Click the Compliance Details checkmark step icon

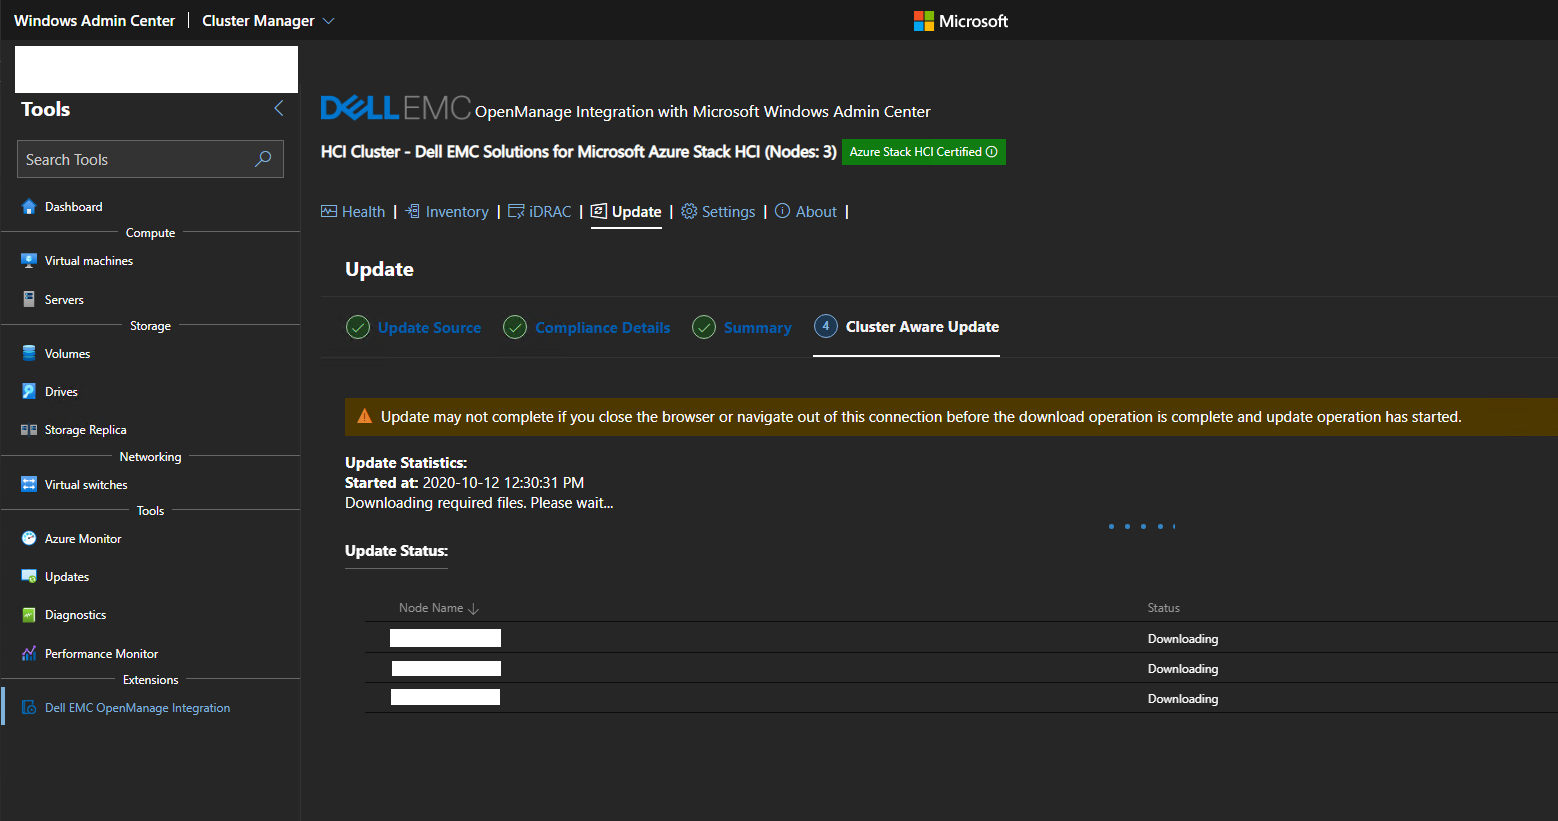tap(515, 327)
